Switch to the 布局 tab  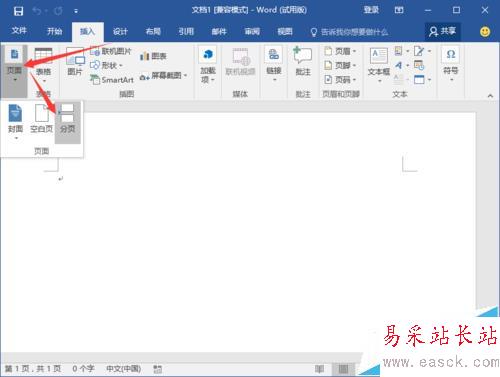coord(153,31)
